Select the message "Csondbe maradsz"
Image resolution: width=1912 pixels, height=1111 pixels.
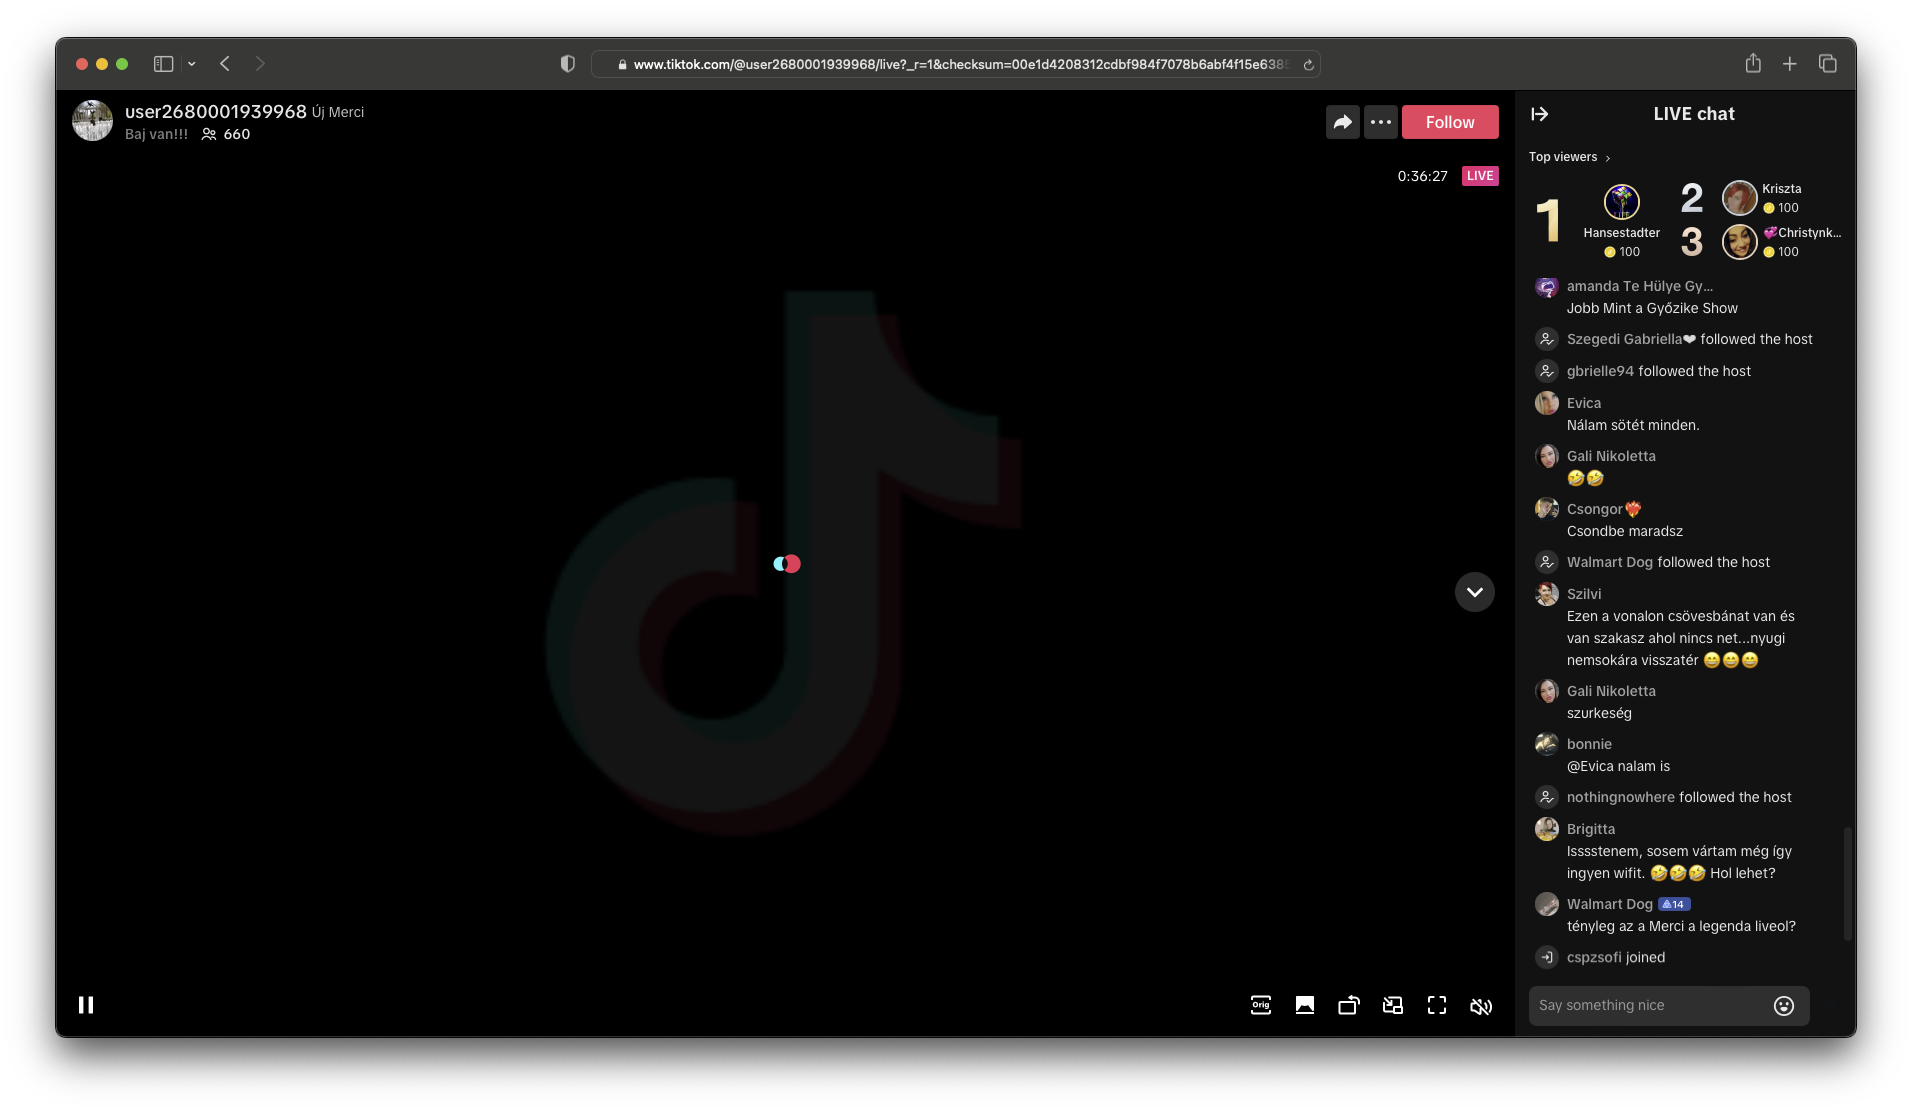[1625, 531]
